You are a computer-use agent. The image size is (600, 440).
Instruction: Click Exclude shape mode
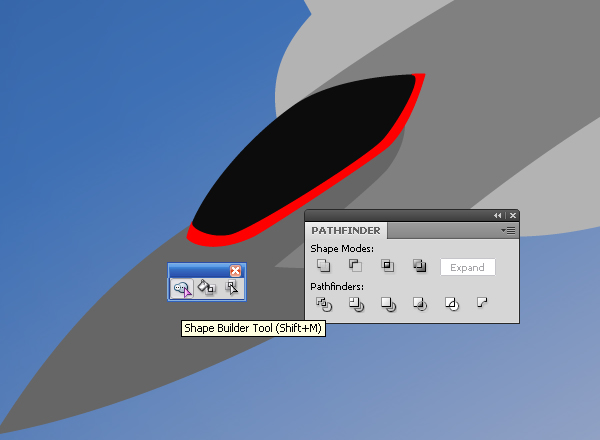419,266
